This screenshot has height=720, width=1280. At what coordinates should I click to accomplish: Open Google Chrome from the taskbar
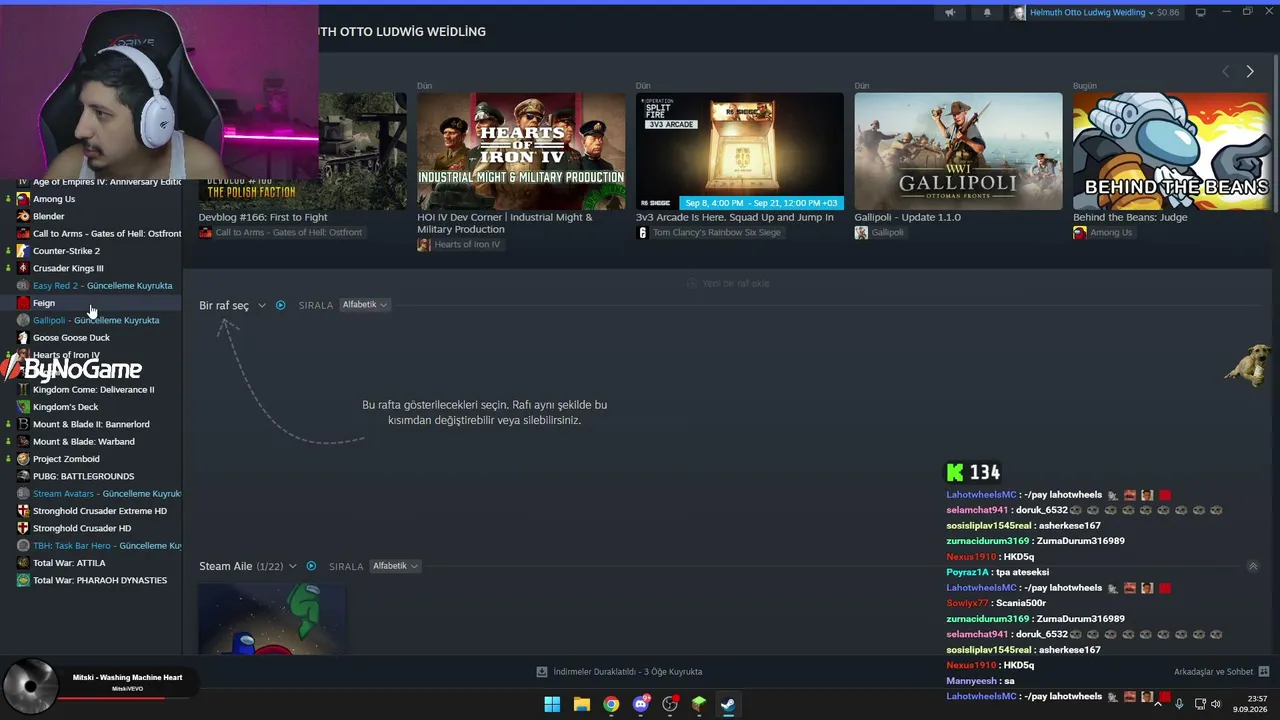611,704
